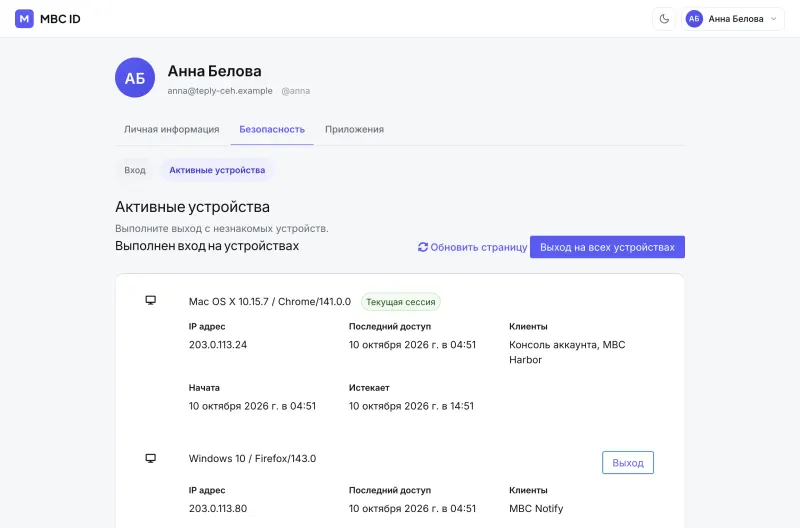Screen dimensions: 800x528
Task: Select the Безопасность tab
Action: (272, 130)
